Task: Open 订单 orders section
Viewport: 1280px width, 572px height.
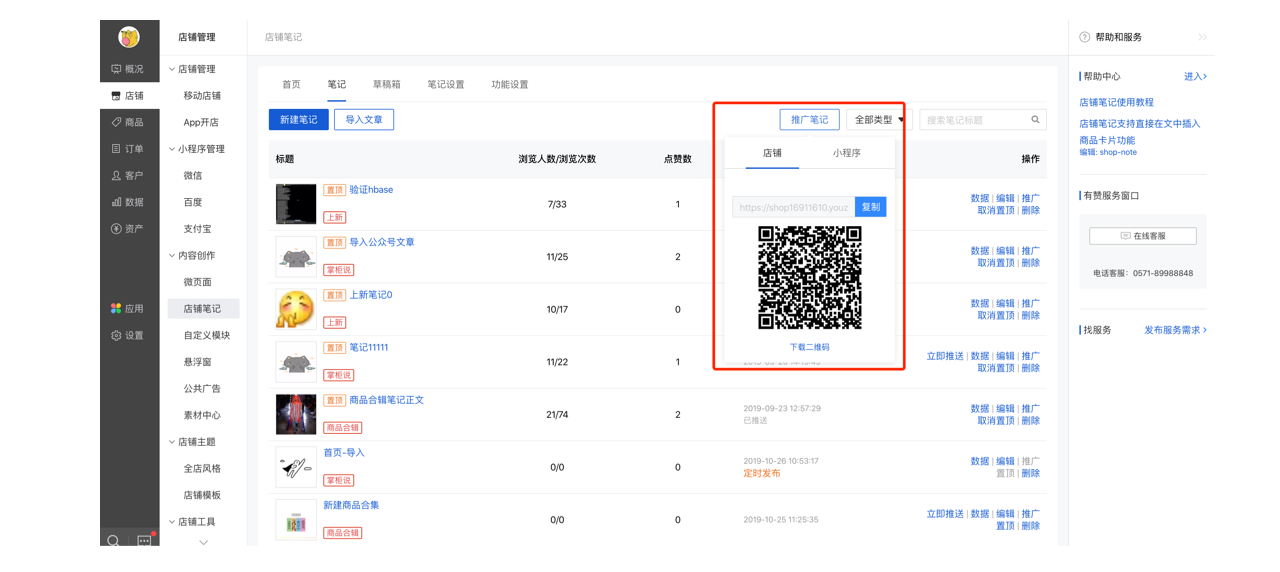Action: tap(128, 149)
